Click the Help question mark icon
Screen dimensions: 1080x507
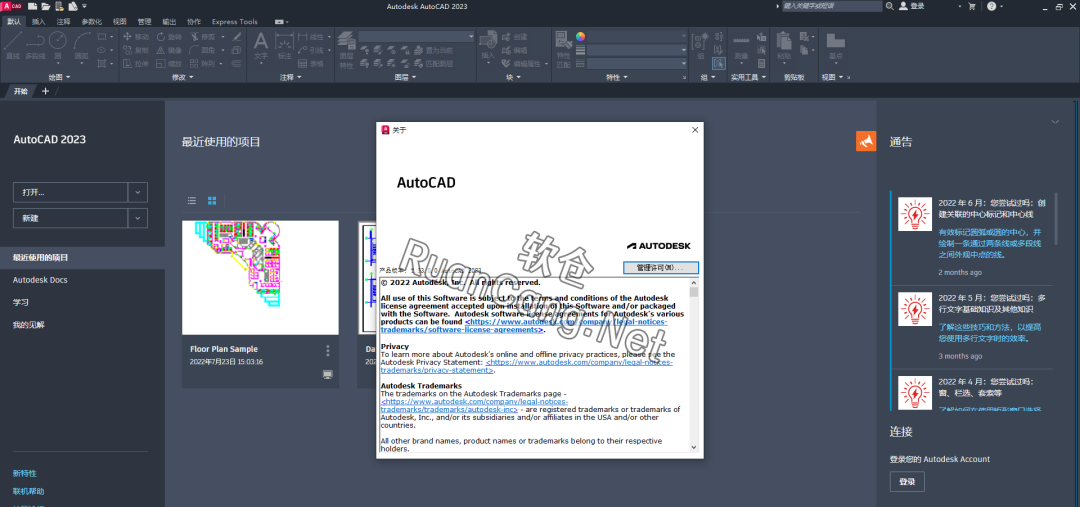click(991, 6)
